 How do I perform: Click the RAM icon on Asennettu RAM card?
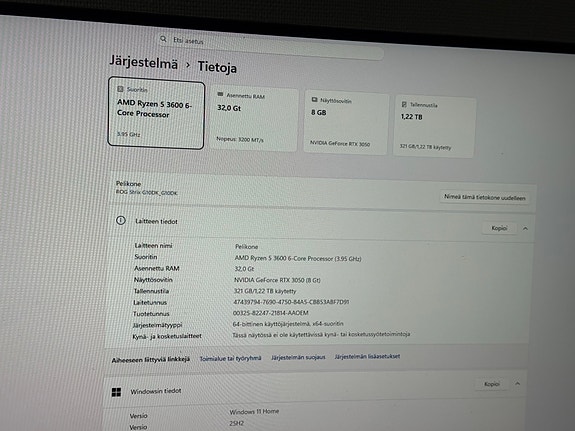(220, 94)
